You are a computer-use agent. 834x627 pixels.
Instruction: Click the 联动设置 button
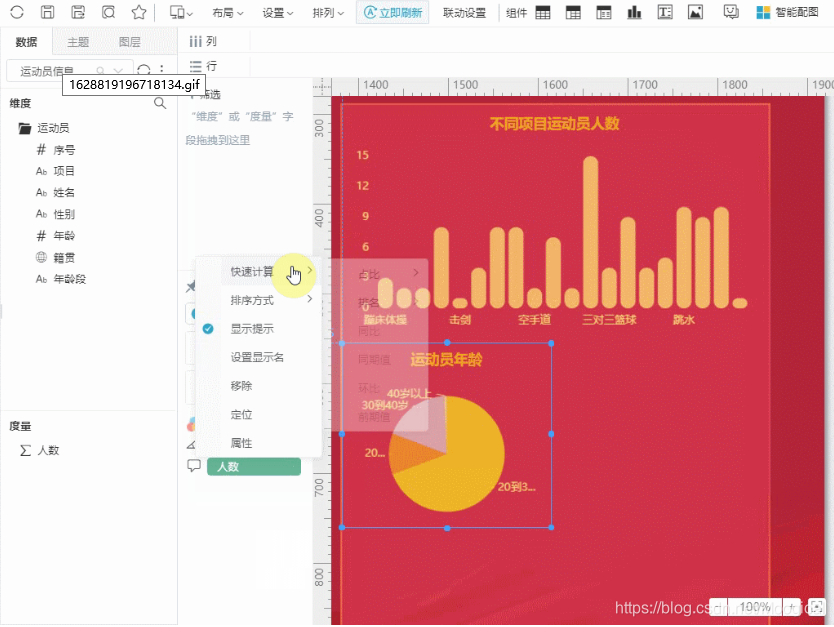point(464,13)
